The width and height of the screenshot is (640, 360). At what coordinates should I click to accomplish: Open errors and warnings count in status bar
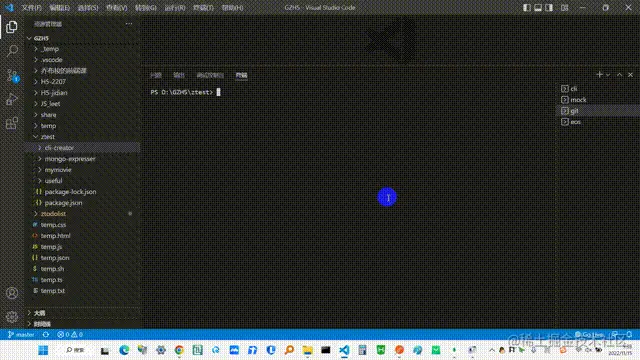tap(70, 334)
